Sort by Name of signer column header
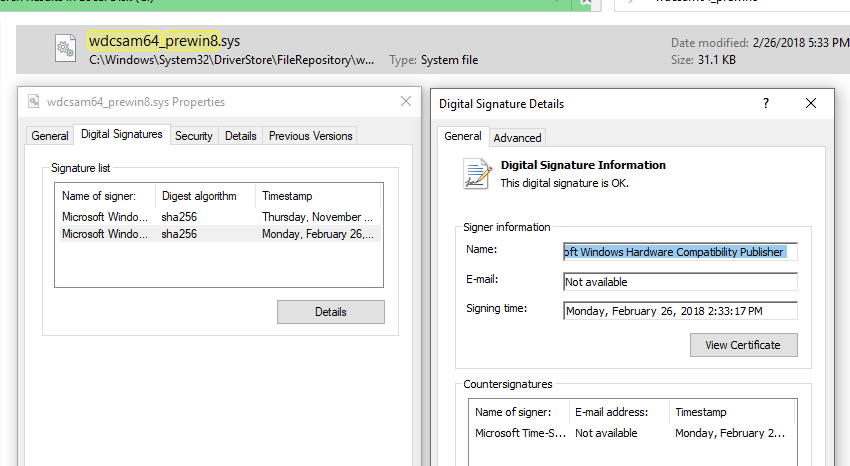 106,196
